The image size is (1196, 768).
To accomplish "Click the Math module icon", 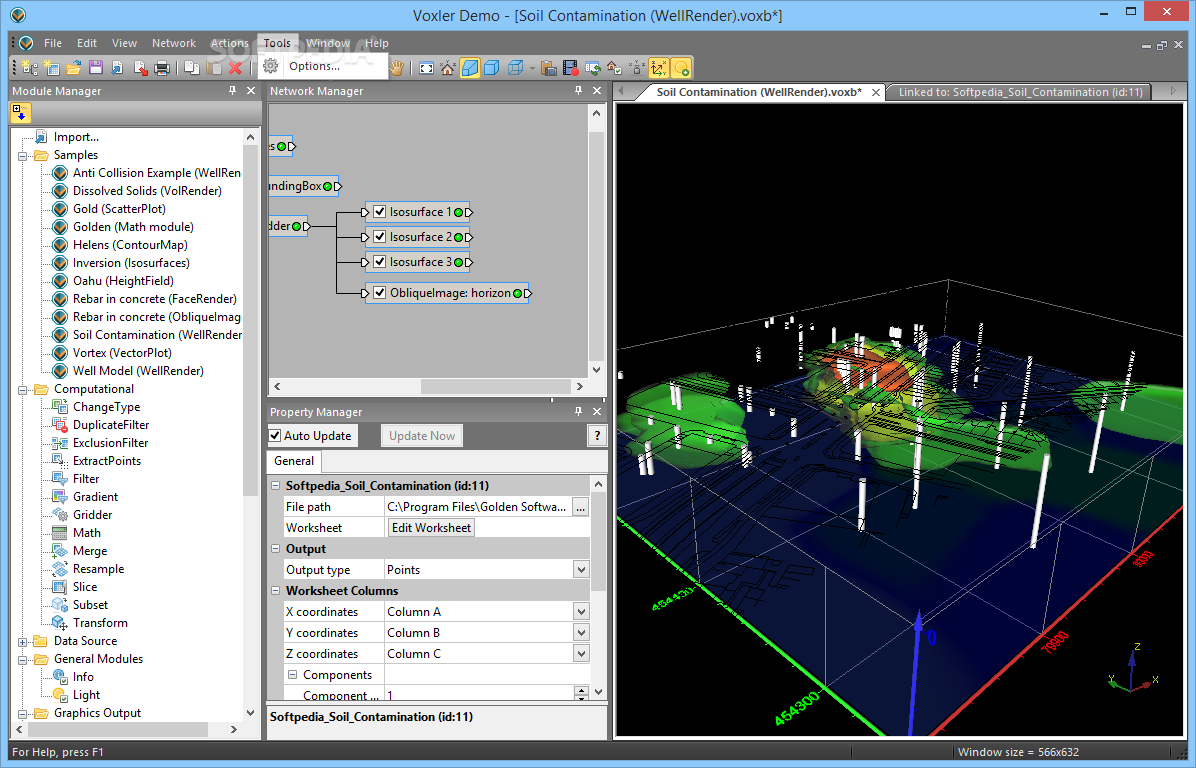I will coord(59,533).
